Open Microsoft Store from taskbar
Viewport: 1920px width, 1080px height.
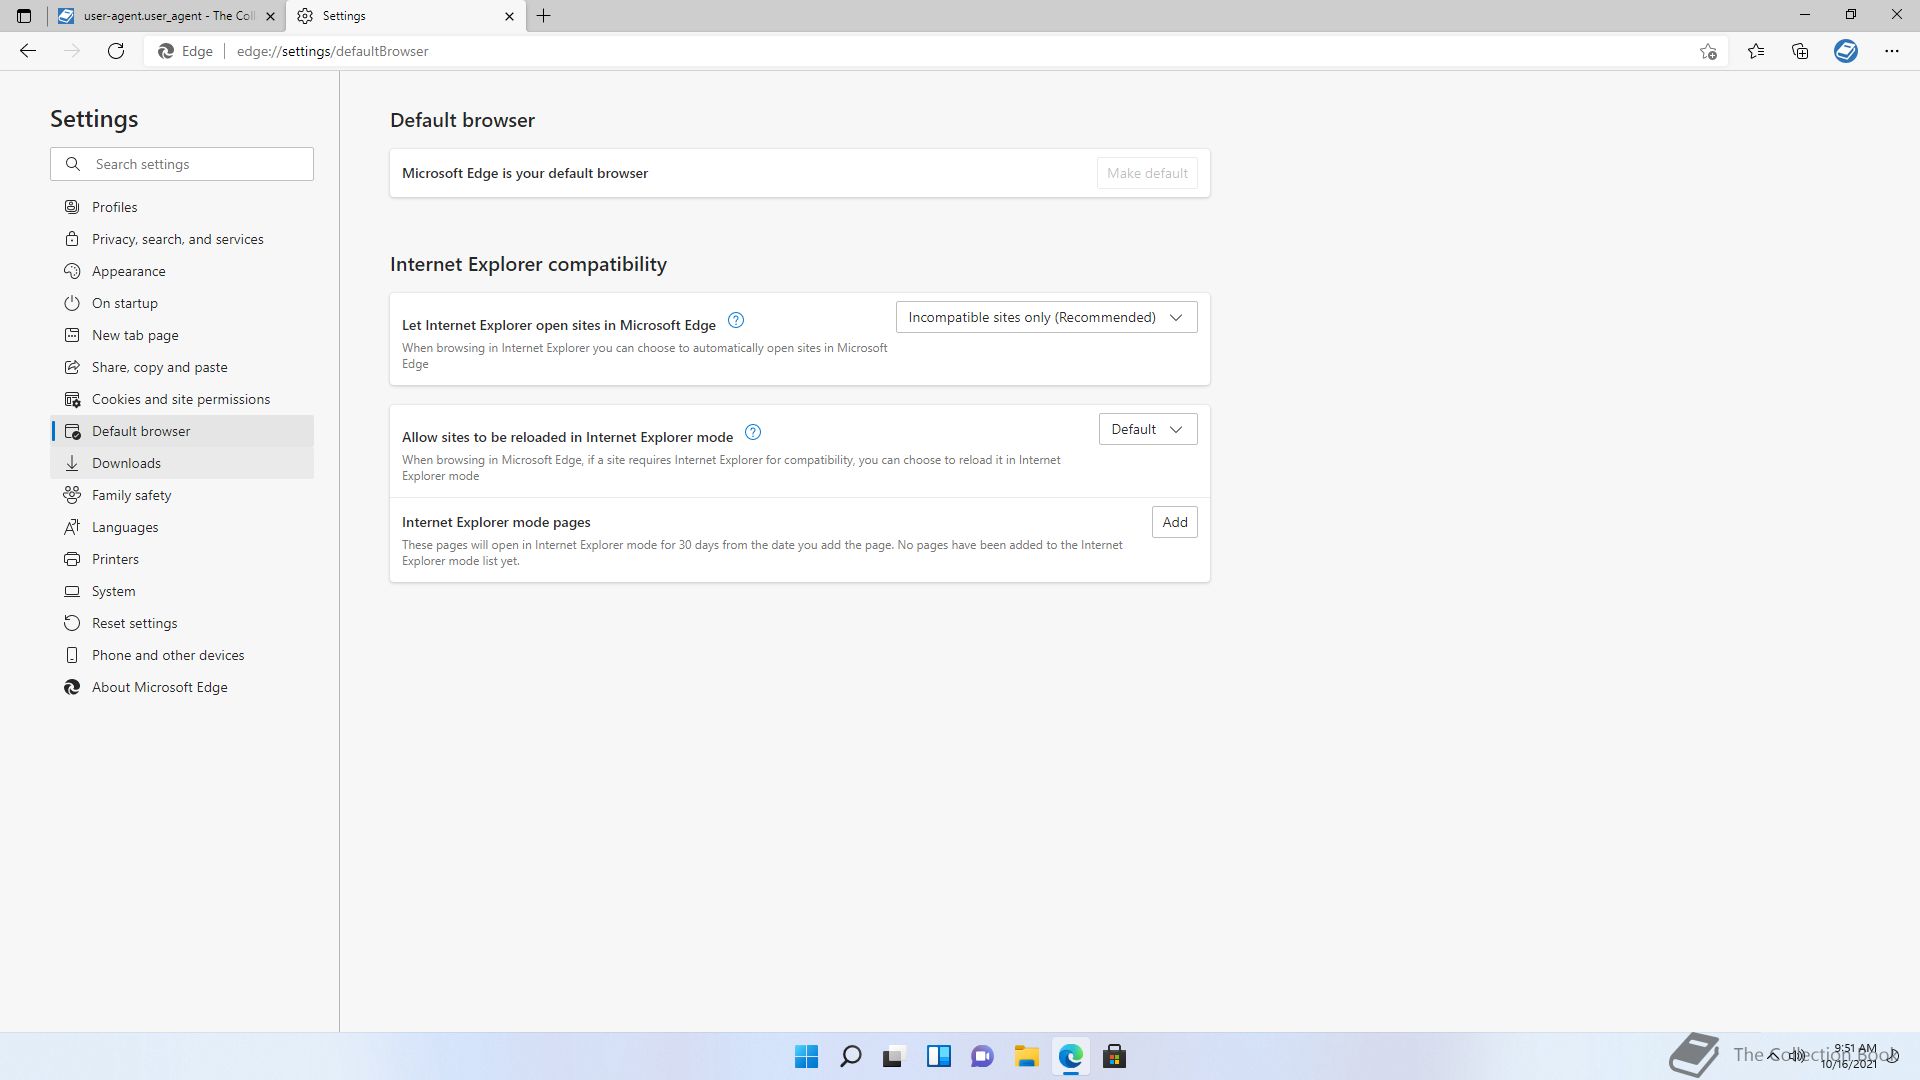coord(1114,1057)
